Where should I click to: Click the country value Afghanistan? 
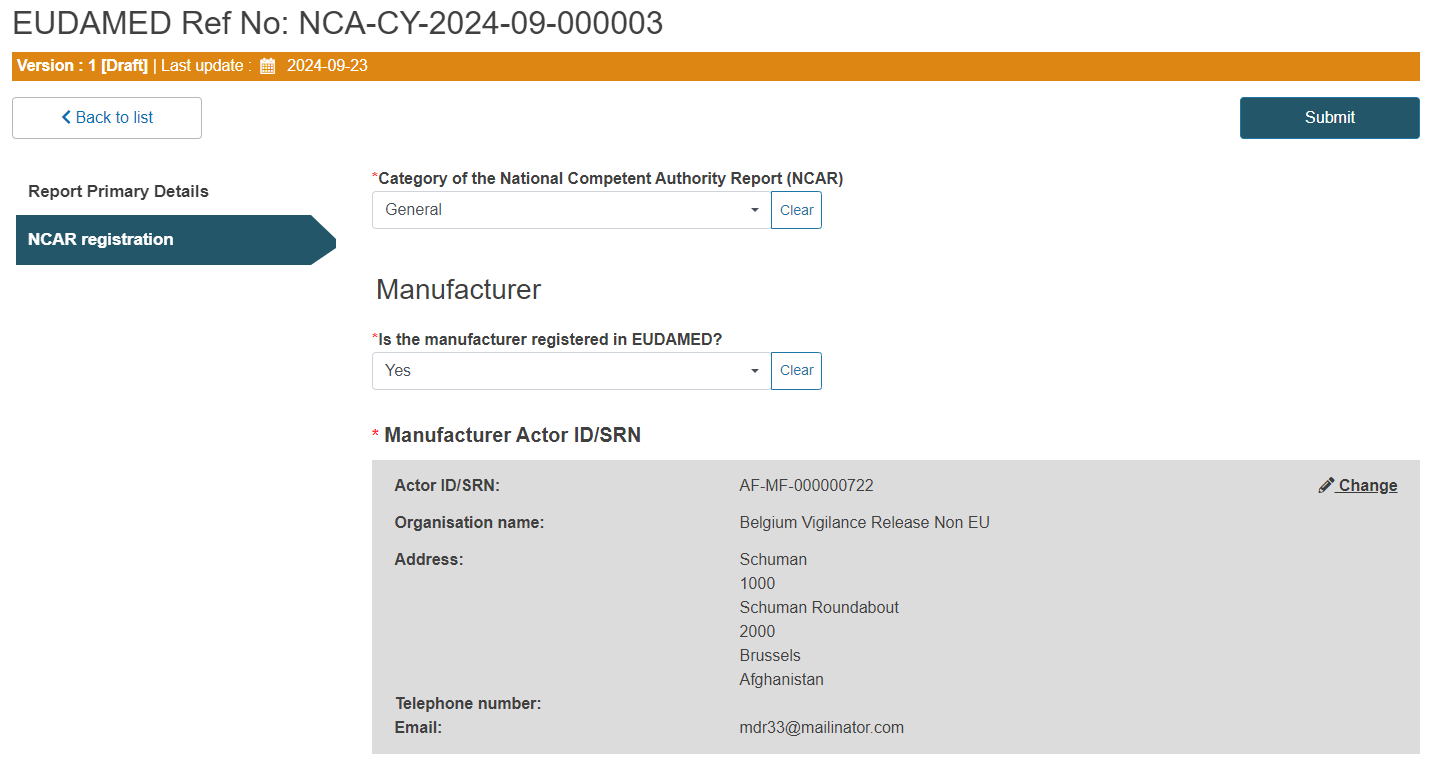781,679
